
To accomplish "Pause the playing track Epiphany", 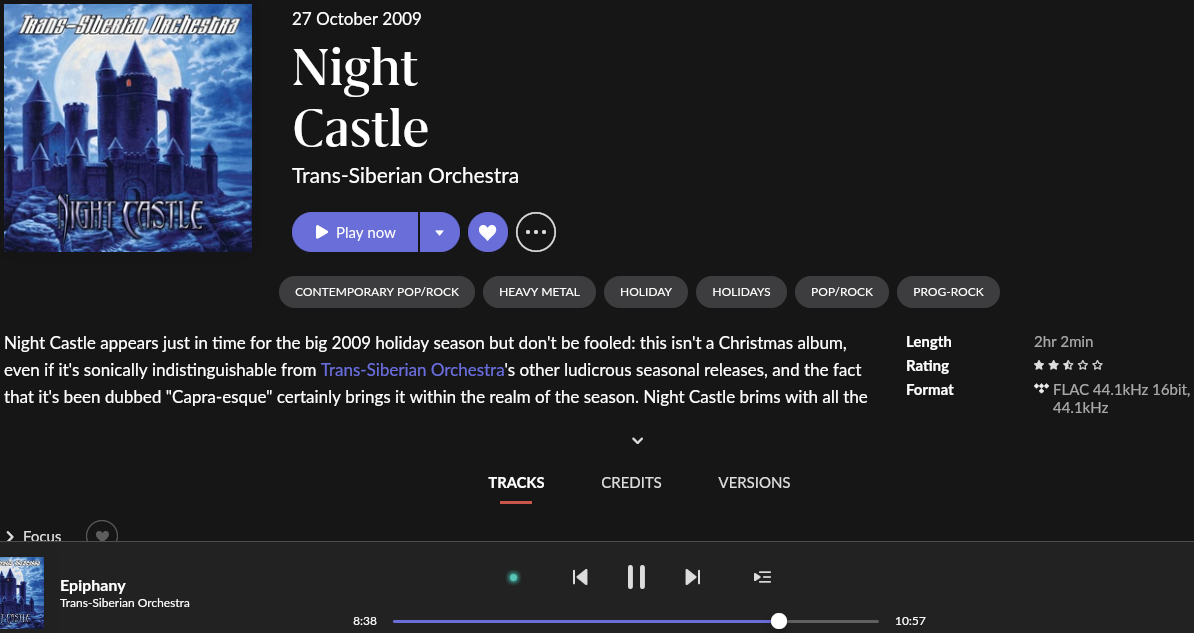I will click(637, 577).
